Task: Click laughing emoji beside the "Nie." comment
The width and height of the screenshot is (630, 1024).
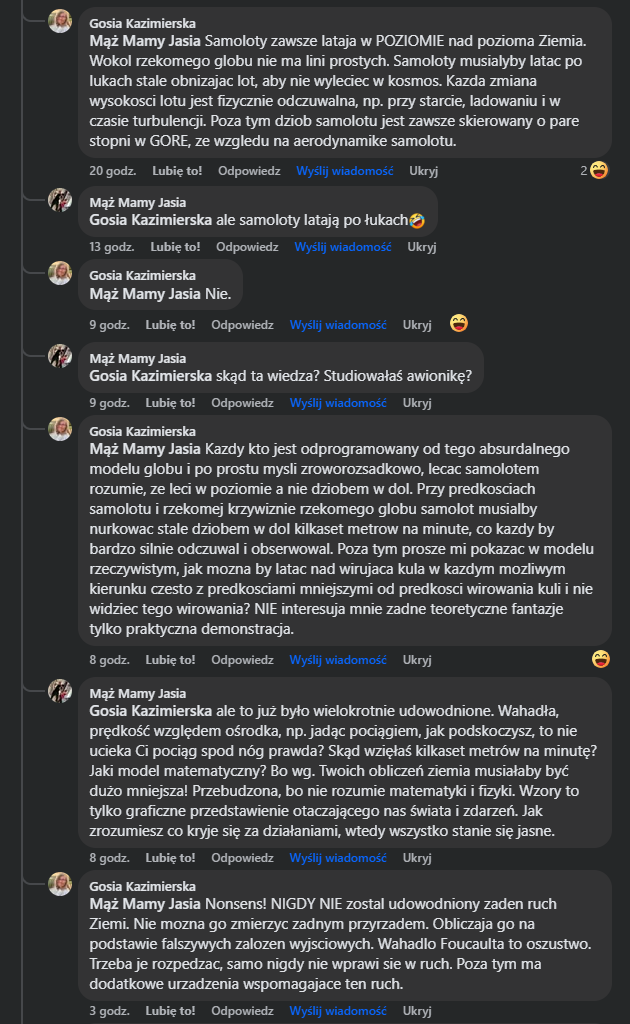Action: click(x=458, y=323)
